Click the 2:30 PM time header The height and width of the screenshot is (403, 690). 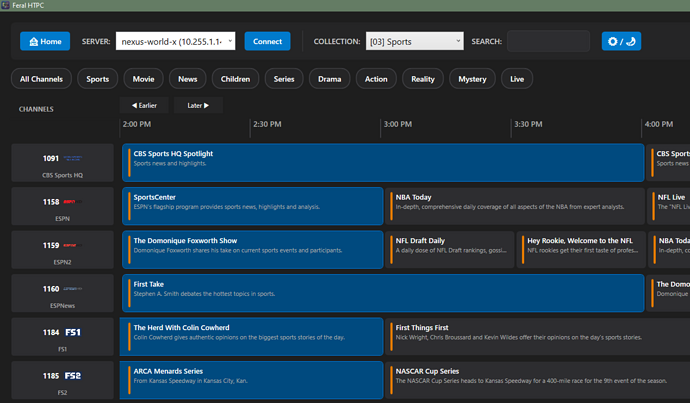(x=267, y=125)
